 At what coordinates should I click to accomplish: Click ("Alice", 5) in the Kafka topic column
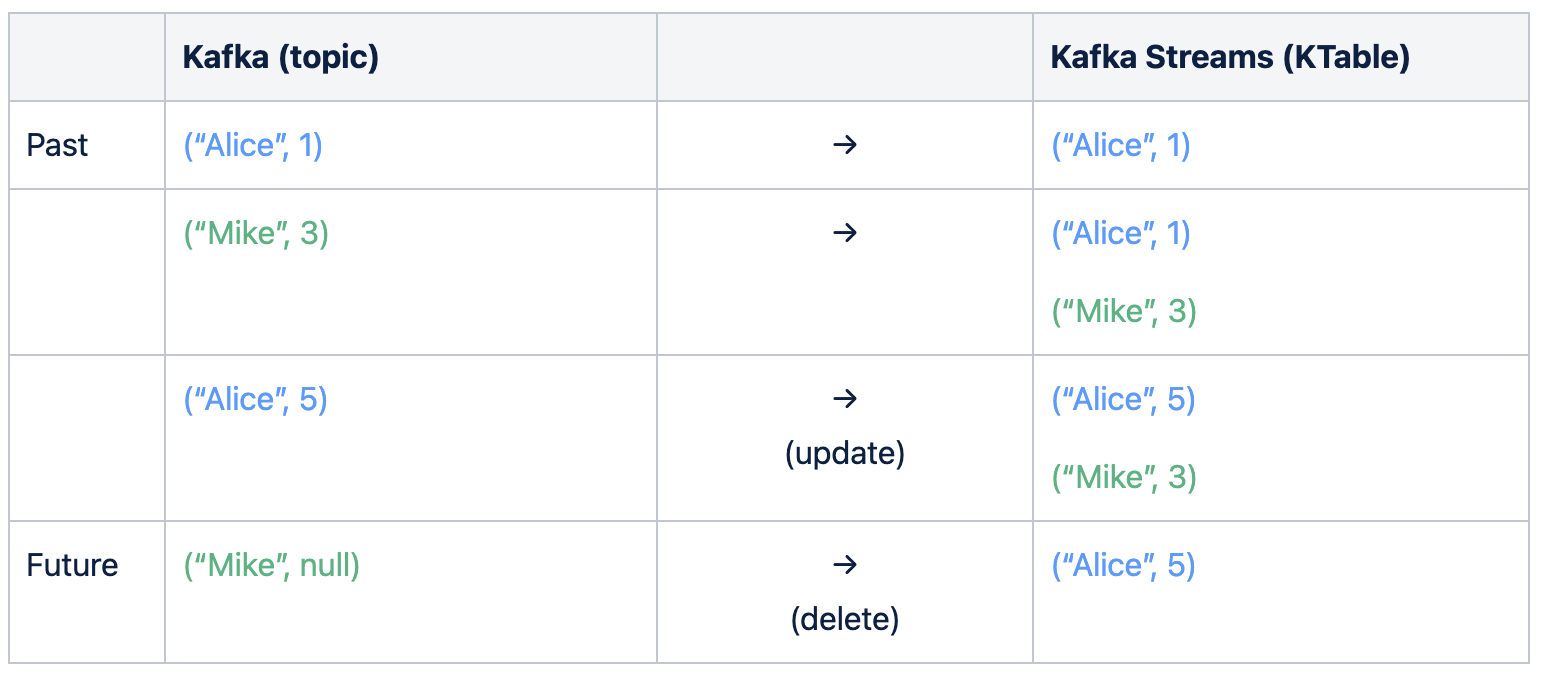(x=255, y=399)
